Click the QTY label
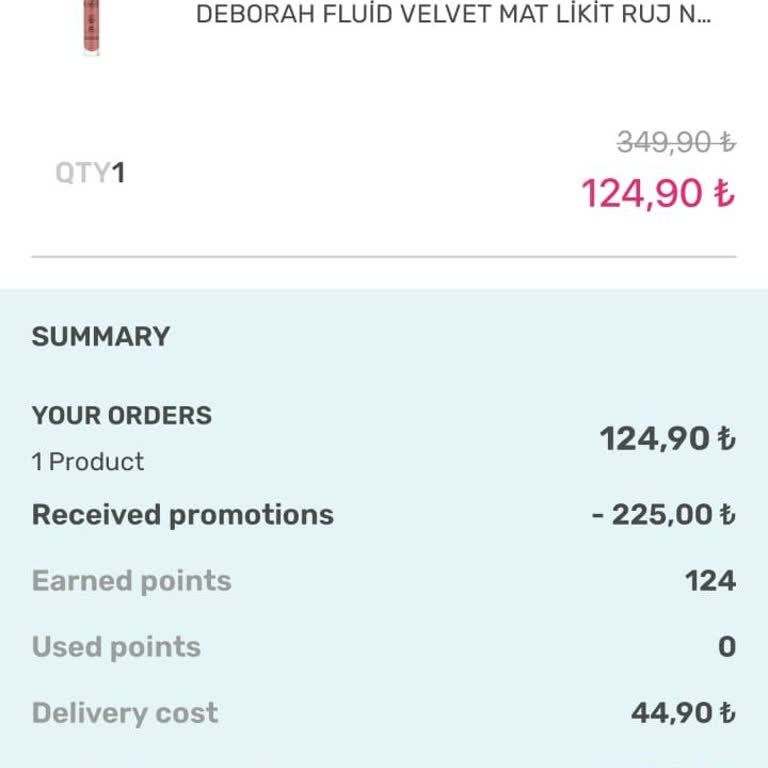Screen dimensions: 768x768 point(82,173)
